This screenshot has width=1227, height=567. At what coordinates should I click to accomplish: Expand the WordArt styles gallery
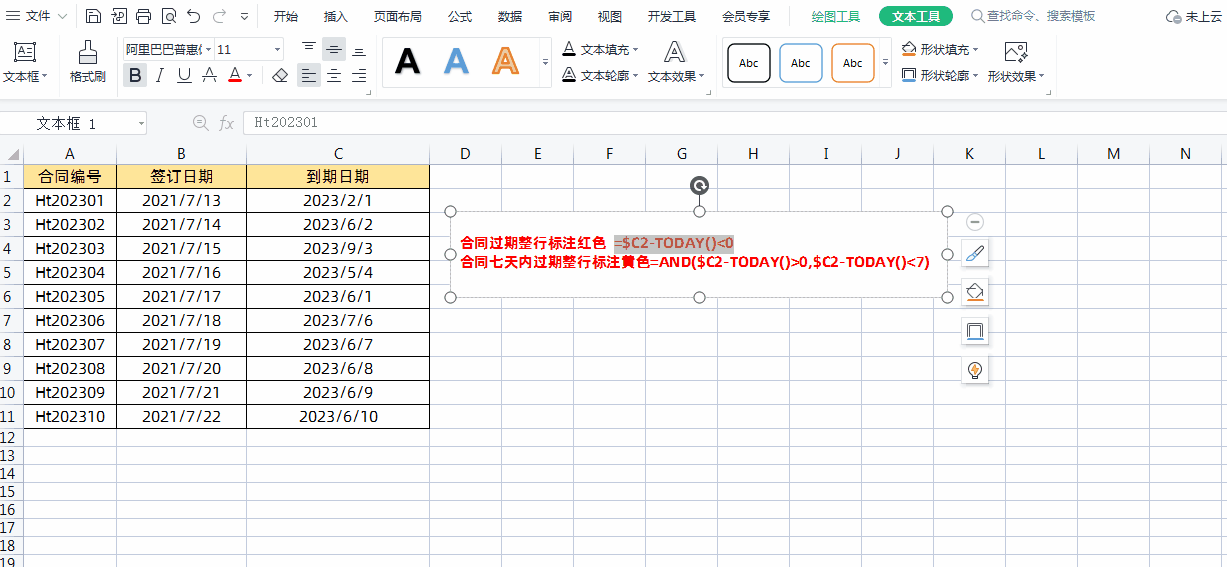pyautogui.click(x=545, y=62)
